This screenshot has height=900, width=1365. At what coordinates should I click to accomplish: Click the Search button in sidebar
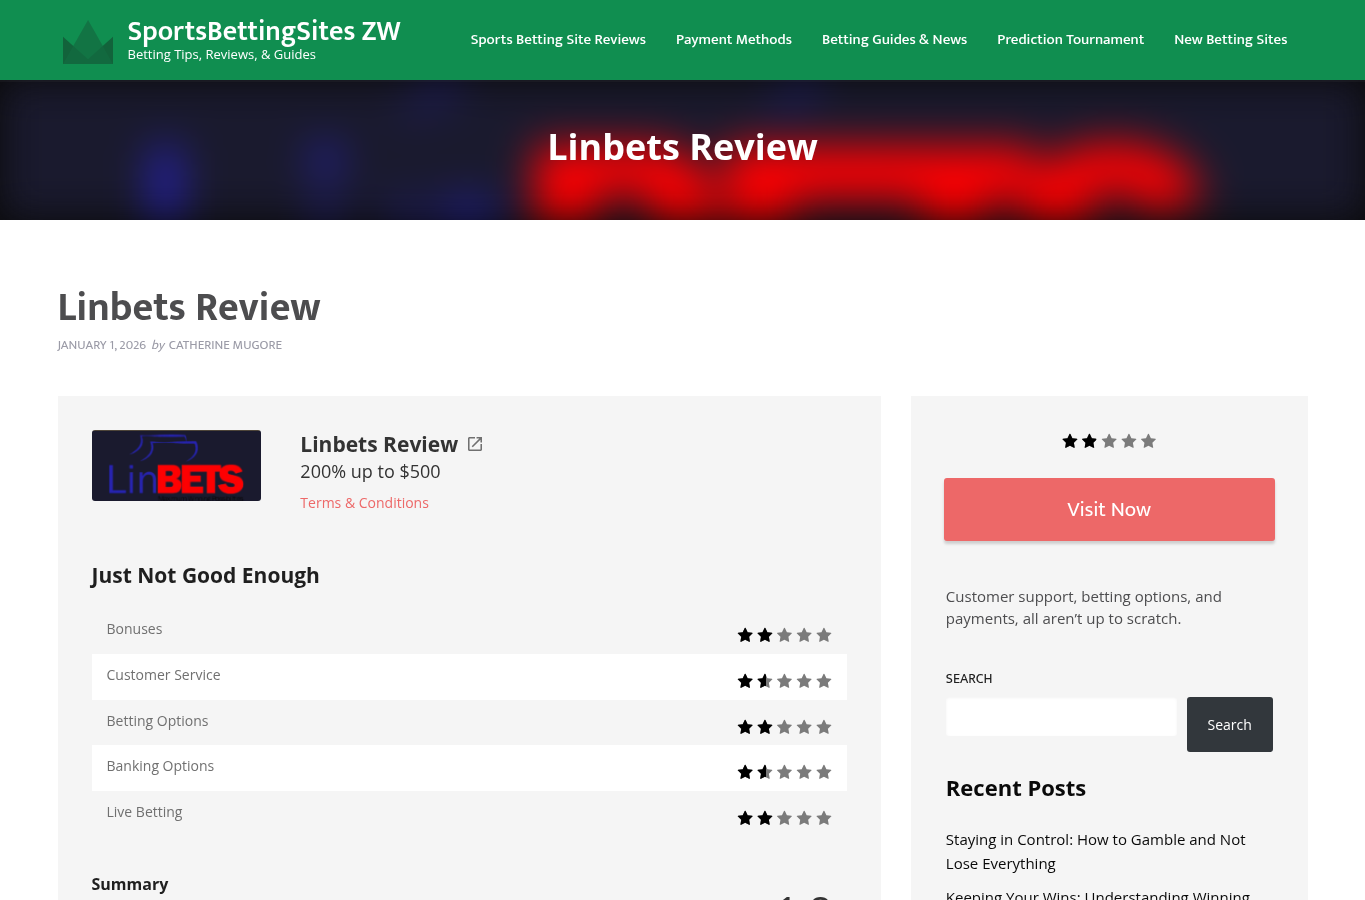pos(1229,724)
